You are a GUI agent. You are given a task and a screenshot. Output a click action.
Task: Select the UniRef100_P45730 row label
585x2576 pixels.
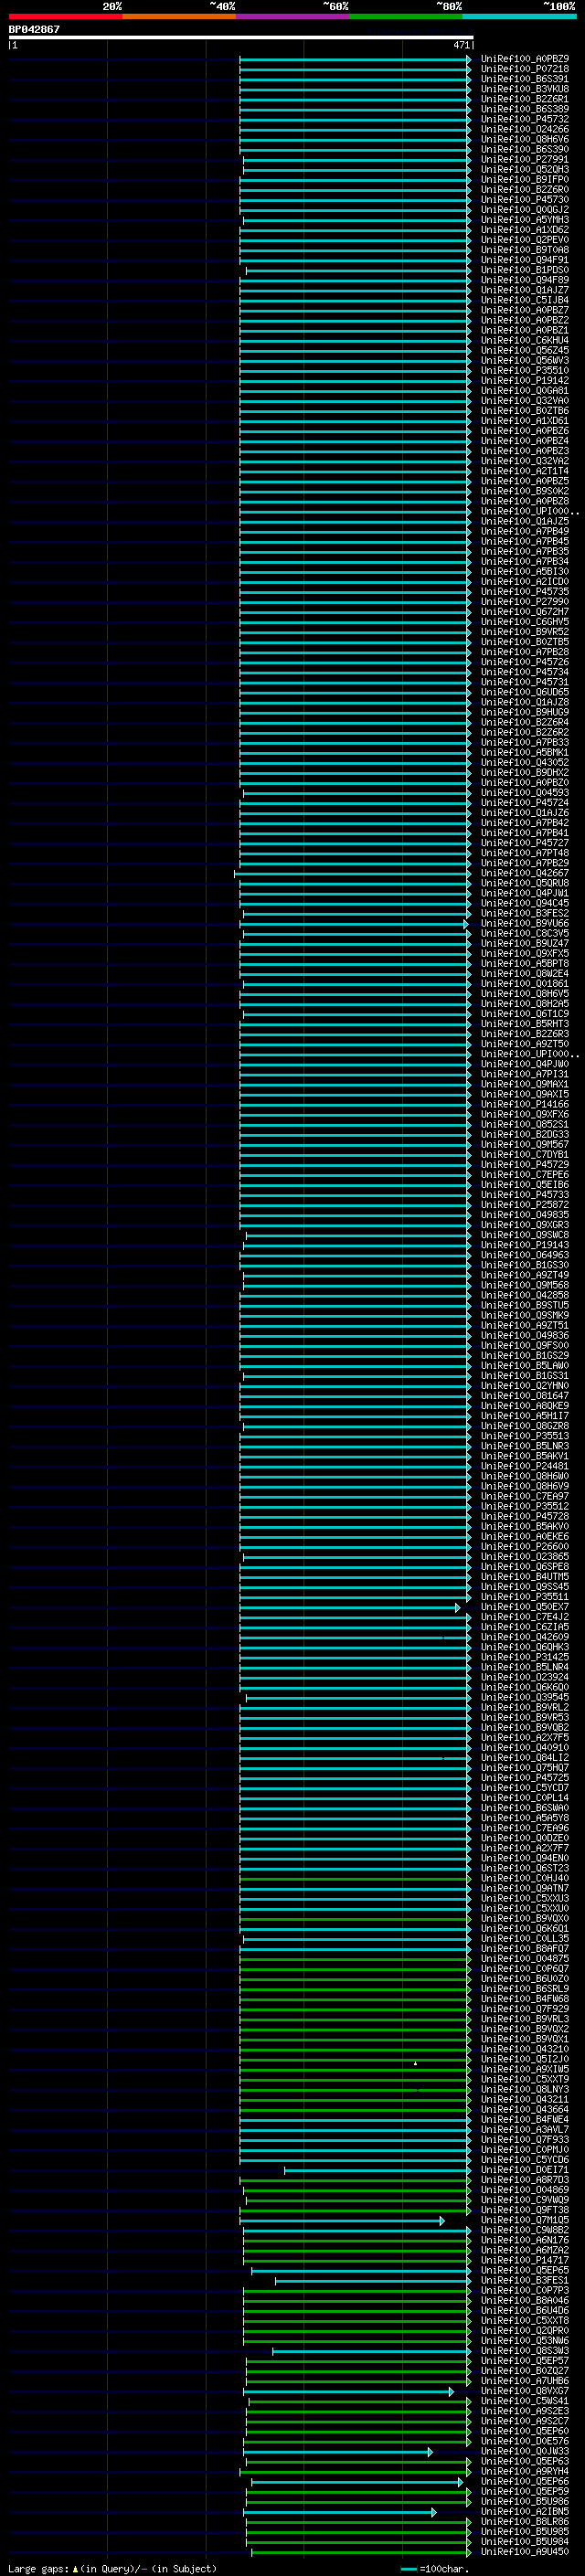pyautogui.click(x=525, y=200)
